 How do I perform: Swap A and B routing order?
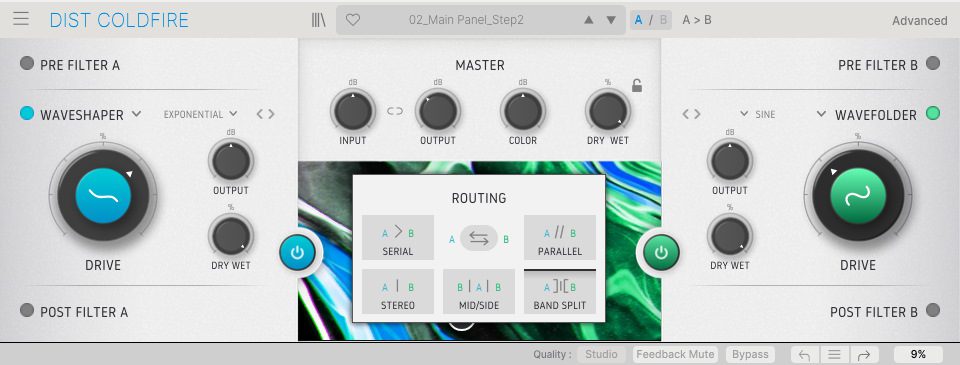[479, 239]
